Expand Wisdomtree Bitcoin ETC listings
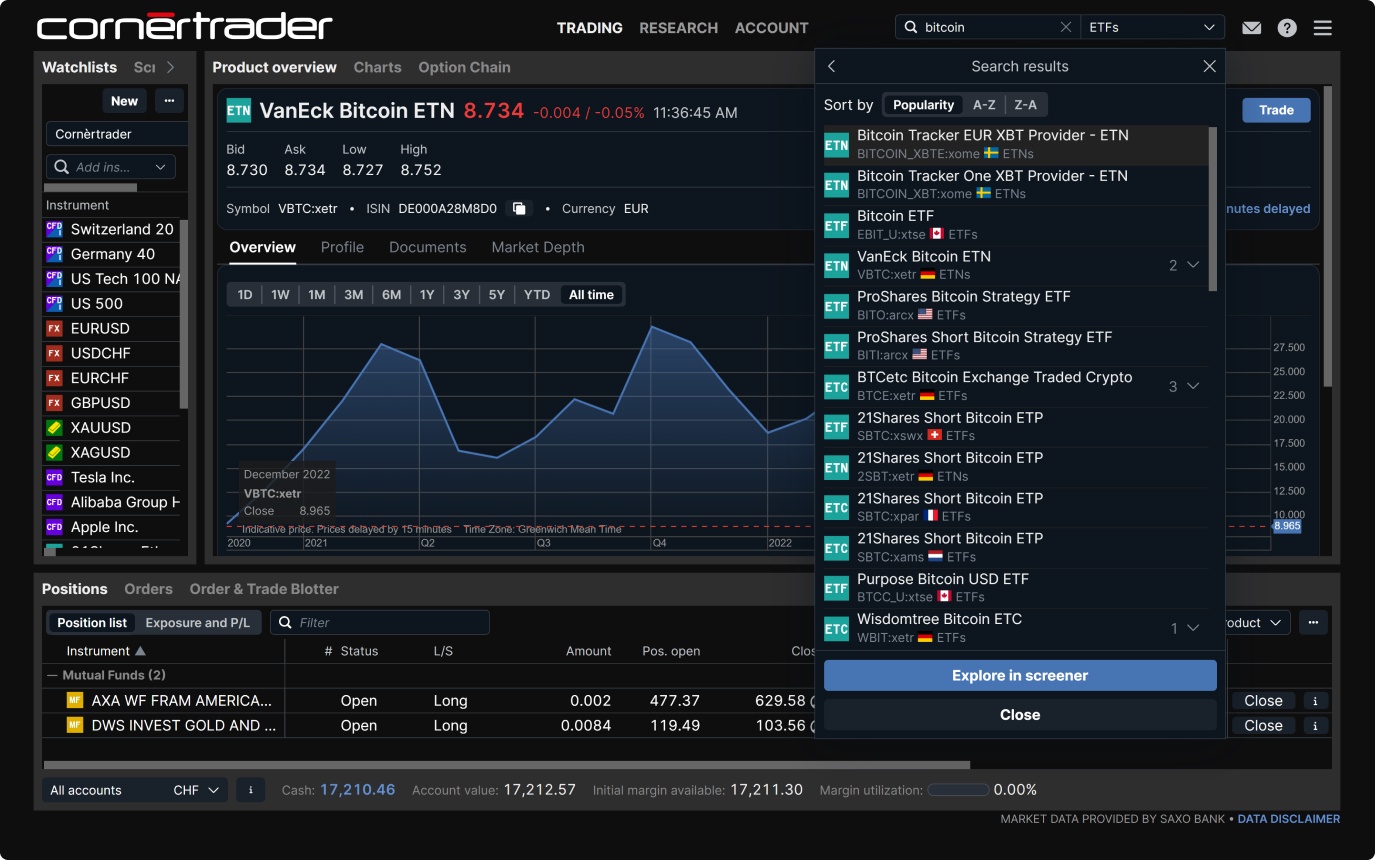This screenshot has height=860, width=1375. 1193,628
